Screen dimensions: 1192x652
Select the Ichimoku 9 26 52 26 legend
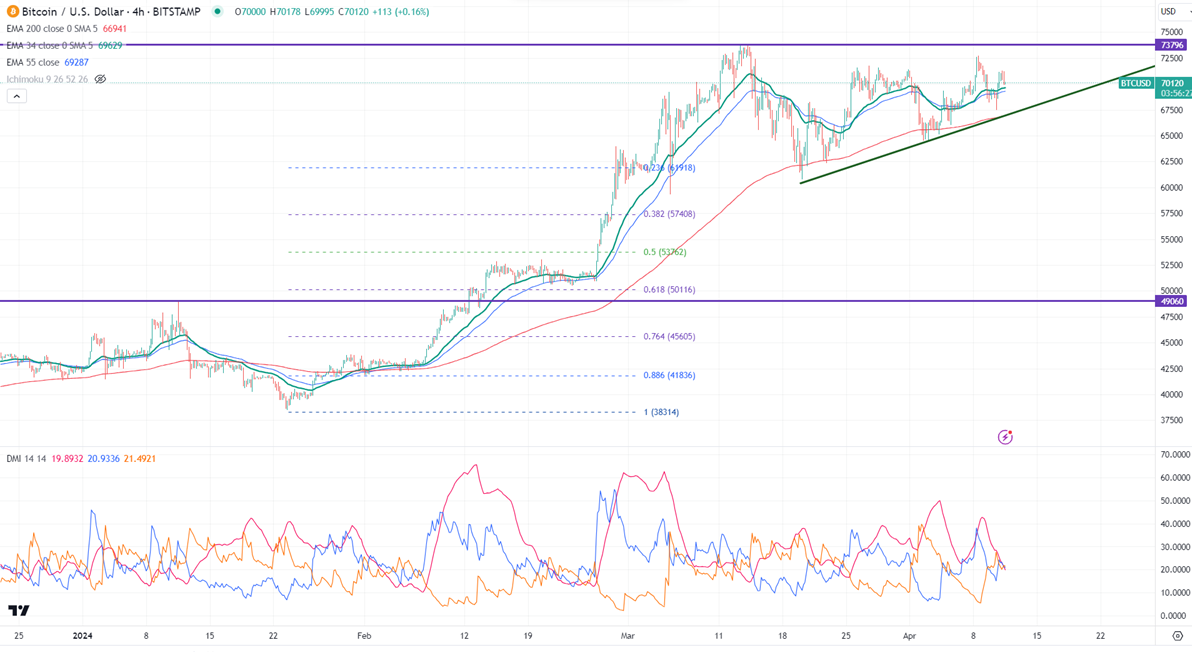[47, 79]
